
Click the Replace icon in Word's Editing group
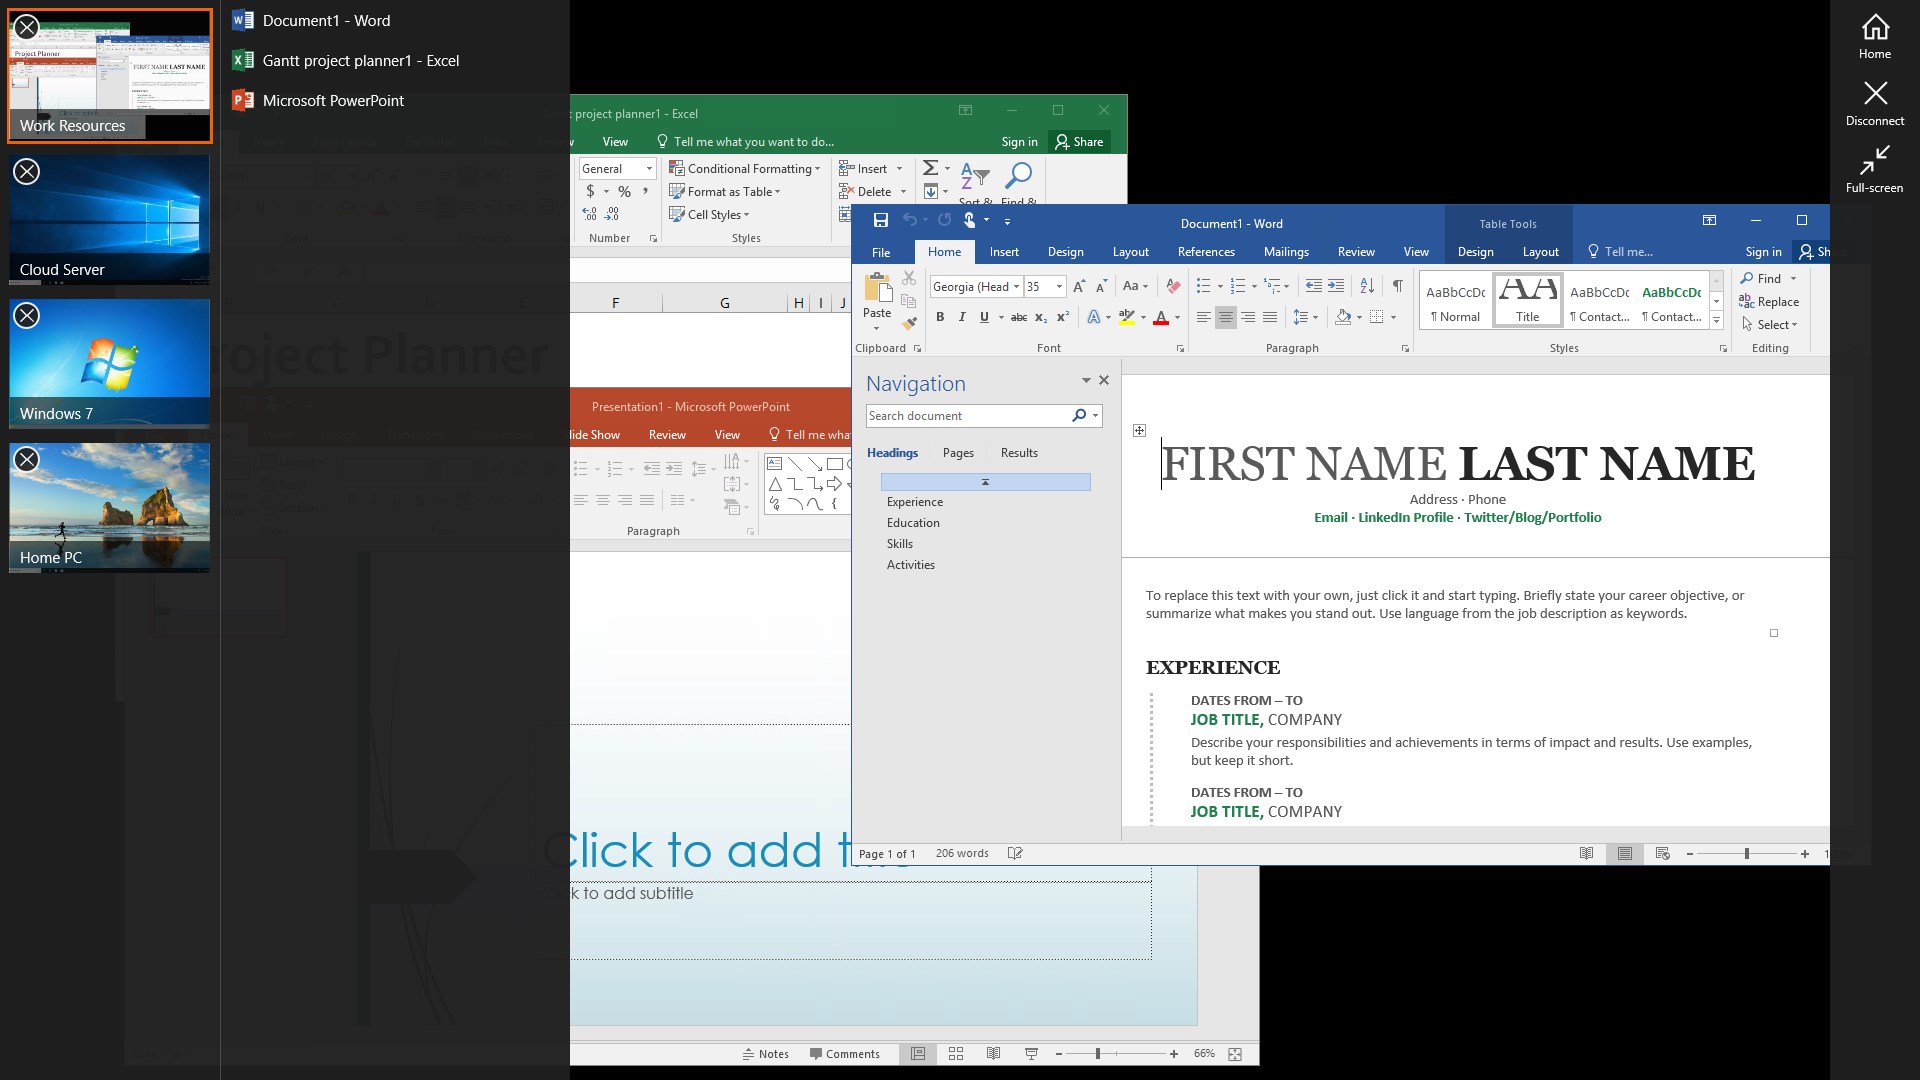click(1770, 301)
